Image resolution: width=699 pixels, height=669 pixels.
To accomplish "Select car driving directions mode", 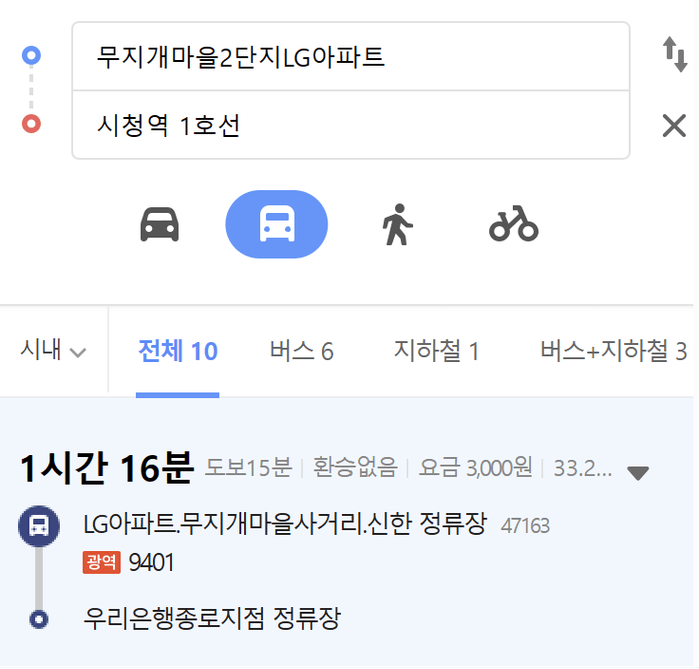I will click(160, 225).
